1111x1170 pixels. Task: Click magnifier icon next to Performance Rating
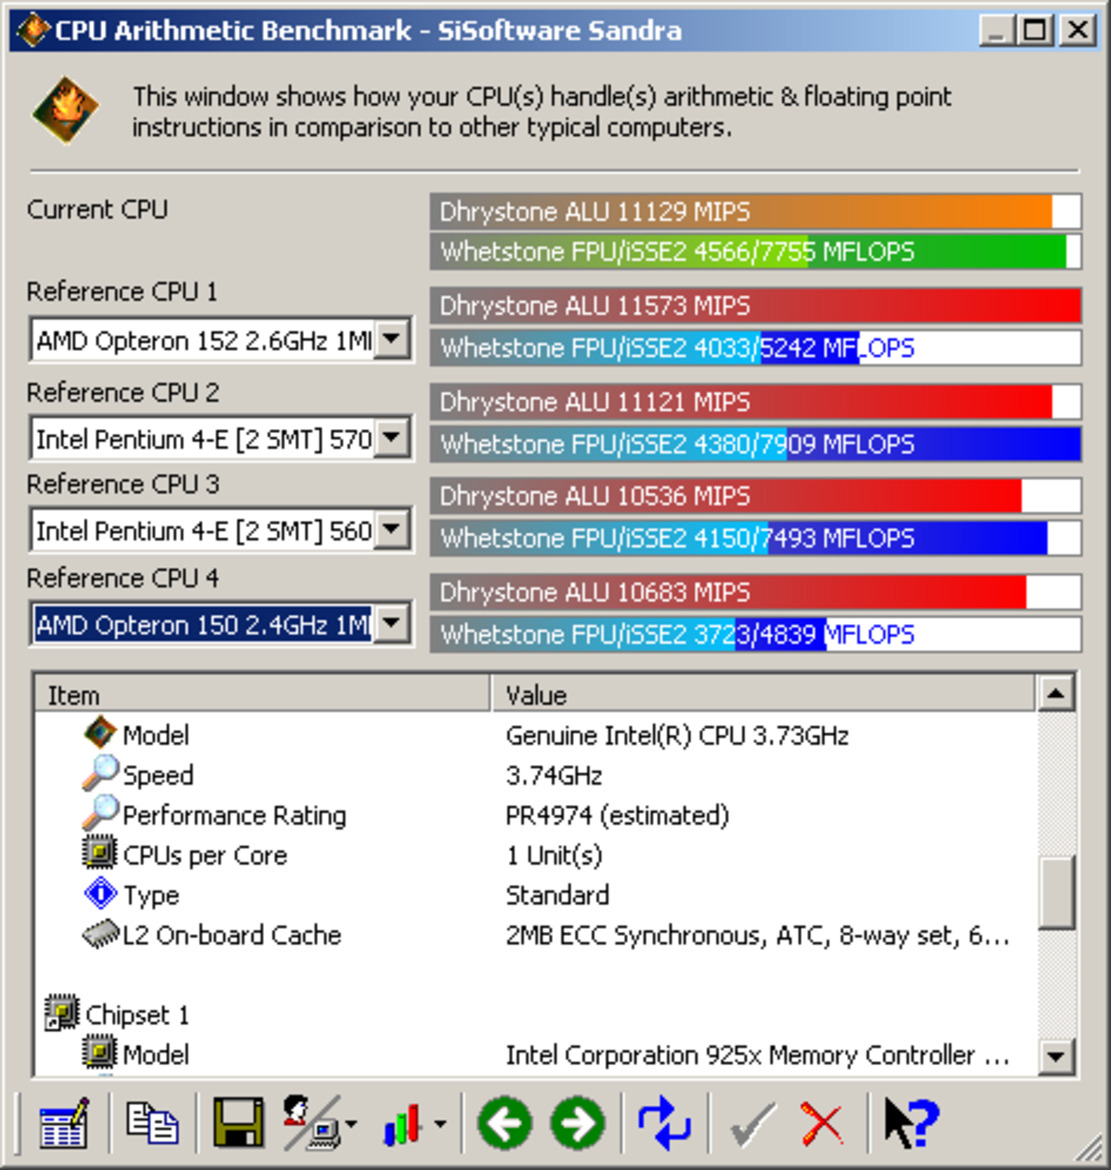(x=100, y=813)
